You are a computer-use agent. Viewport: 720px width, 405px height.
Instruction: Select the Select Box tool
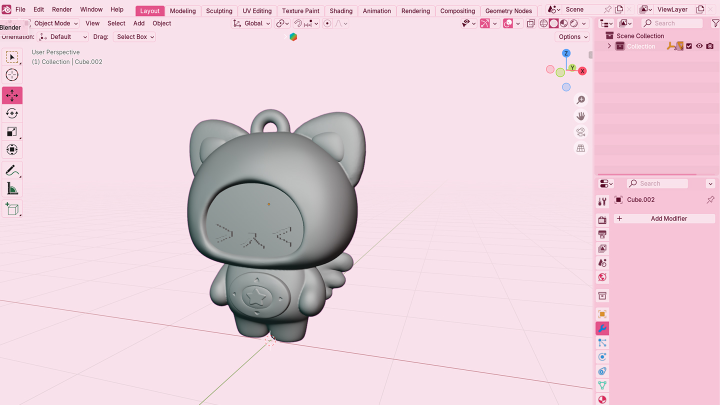point(12,57)
